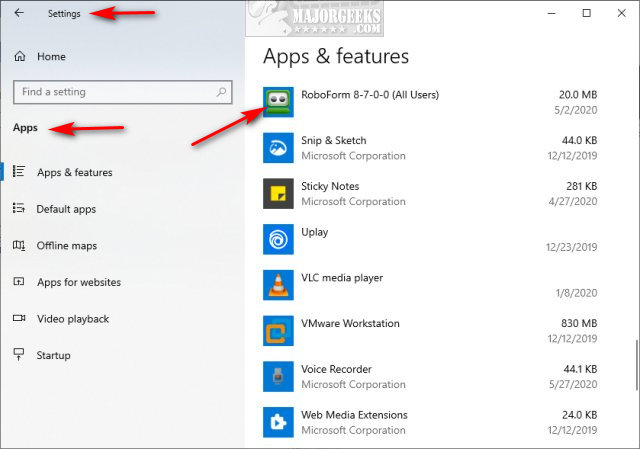Select the Sticky Notes entry name
Viewport: 640px width, 449px height.
330,186
